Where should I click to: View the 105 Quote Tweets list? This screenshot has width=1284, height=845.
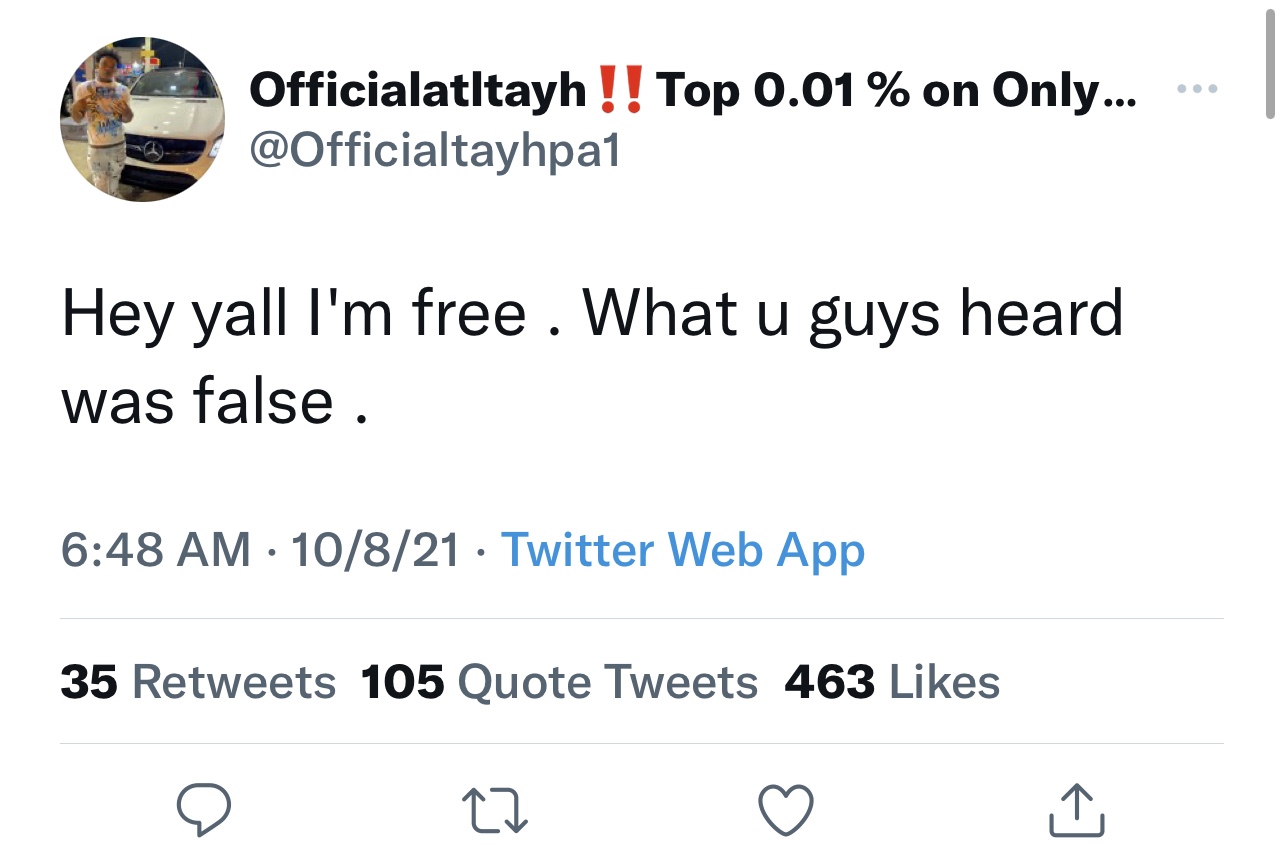click(x=559, y=682)
